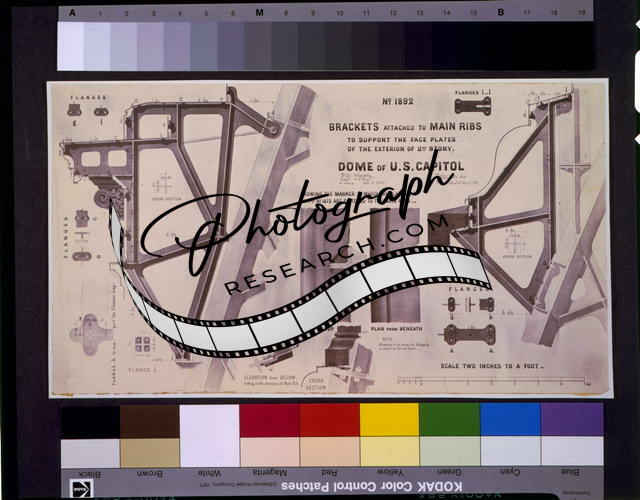
Task: Pick the bright red color patch
Action: pos(329,420)
